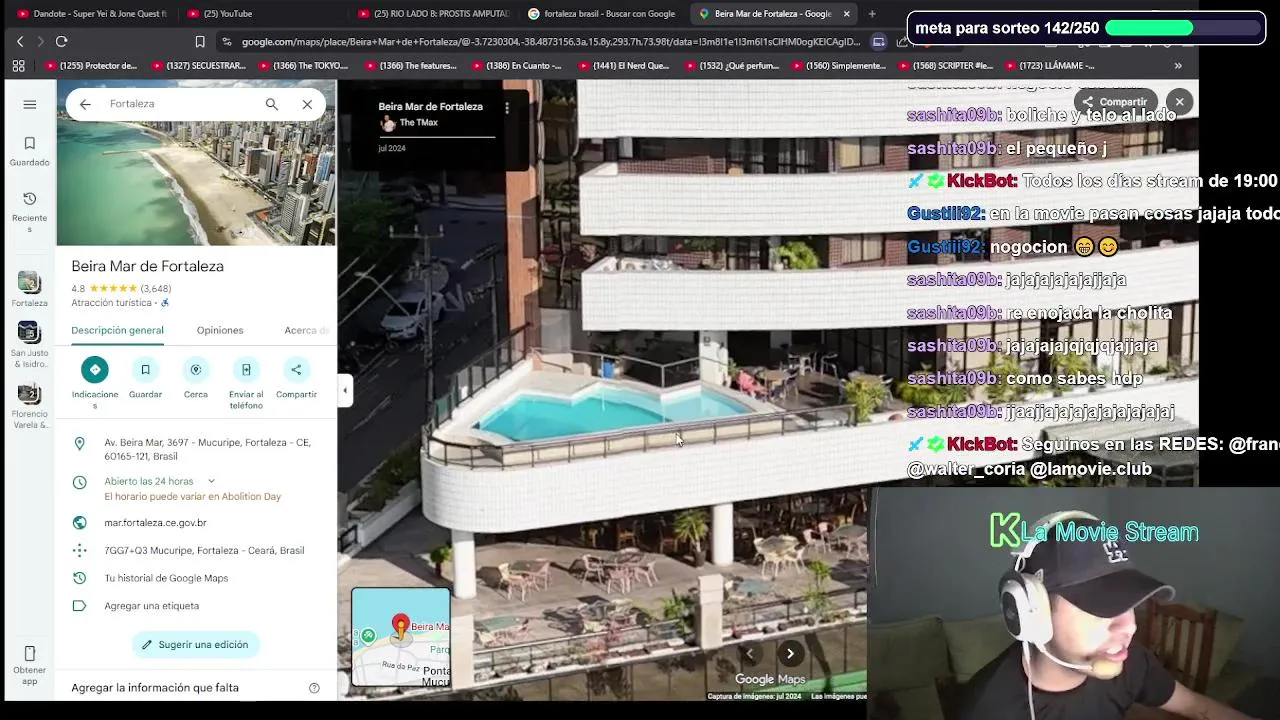The width and height of the screenshot is (1280, 720).
Task: Open mar.fortaleza.ce.gov.br website link
Action: pos(155,523)
